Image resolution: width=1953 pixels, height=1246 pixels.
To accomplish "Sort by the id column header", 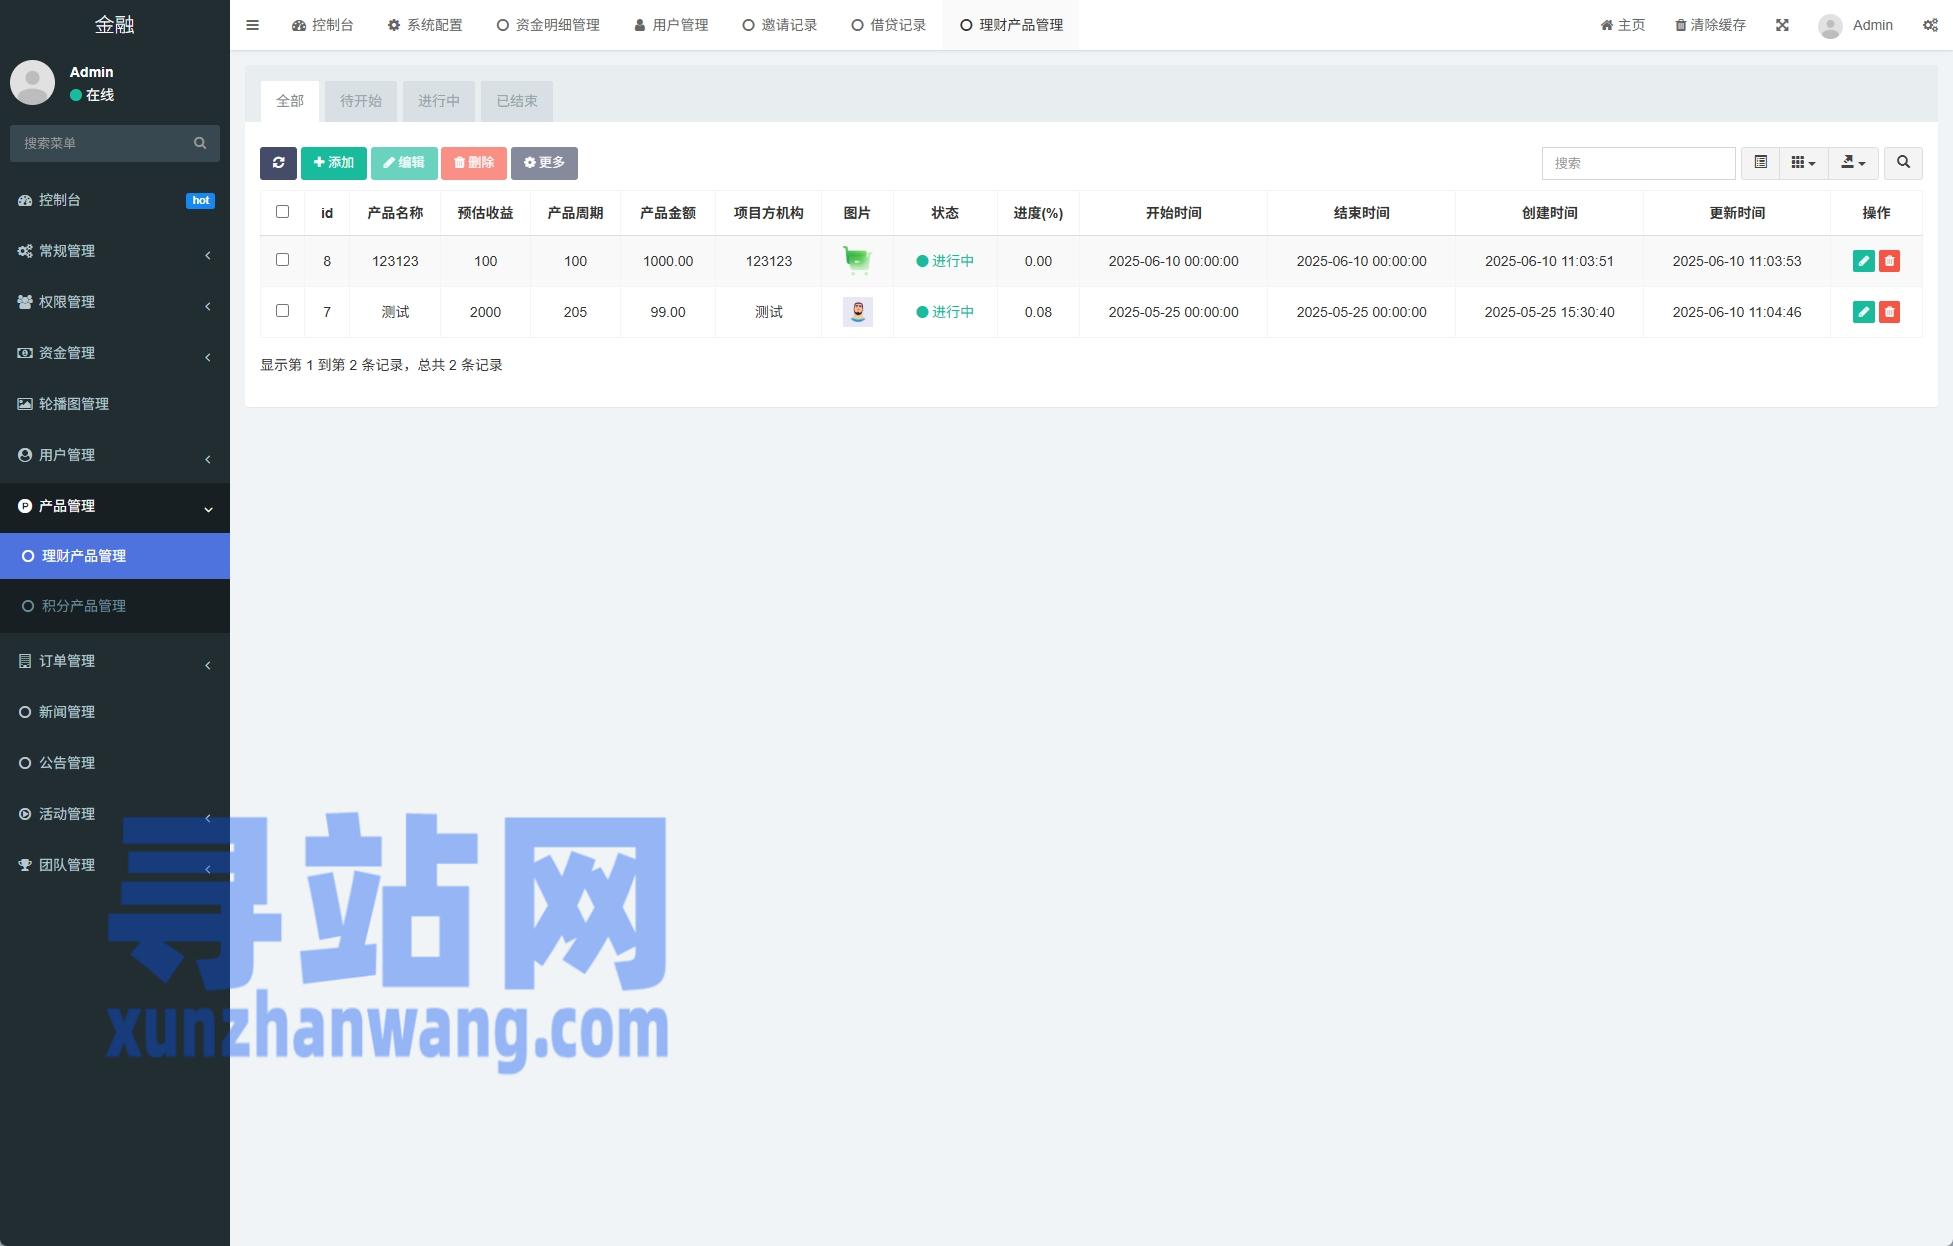I will [x=327, y=213].
